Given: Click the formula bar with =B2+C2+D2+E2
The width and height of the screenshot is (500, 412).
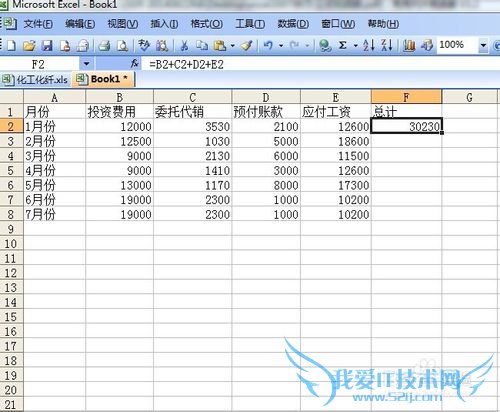Looking at the screenshot, I should coord(320,64).
